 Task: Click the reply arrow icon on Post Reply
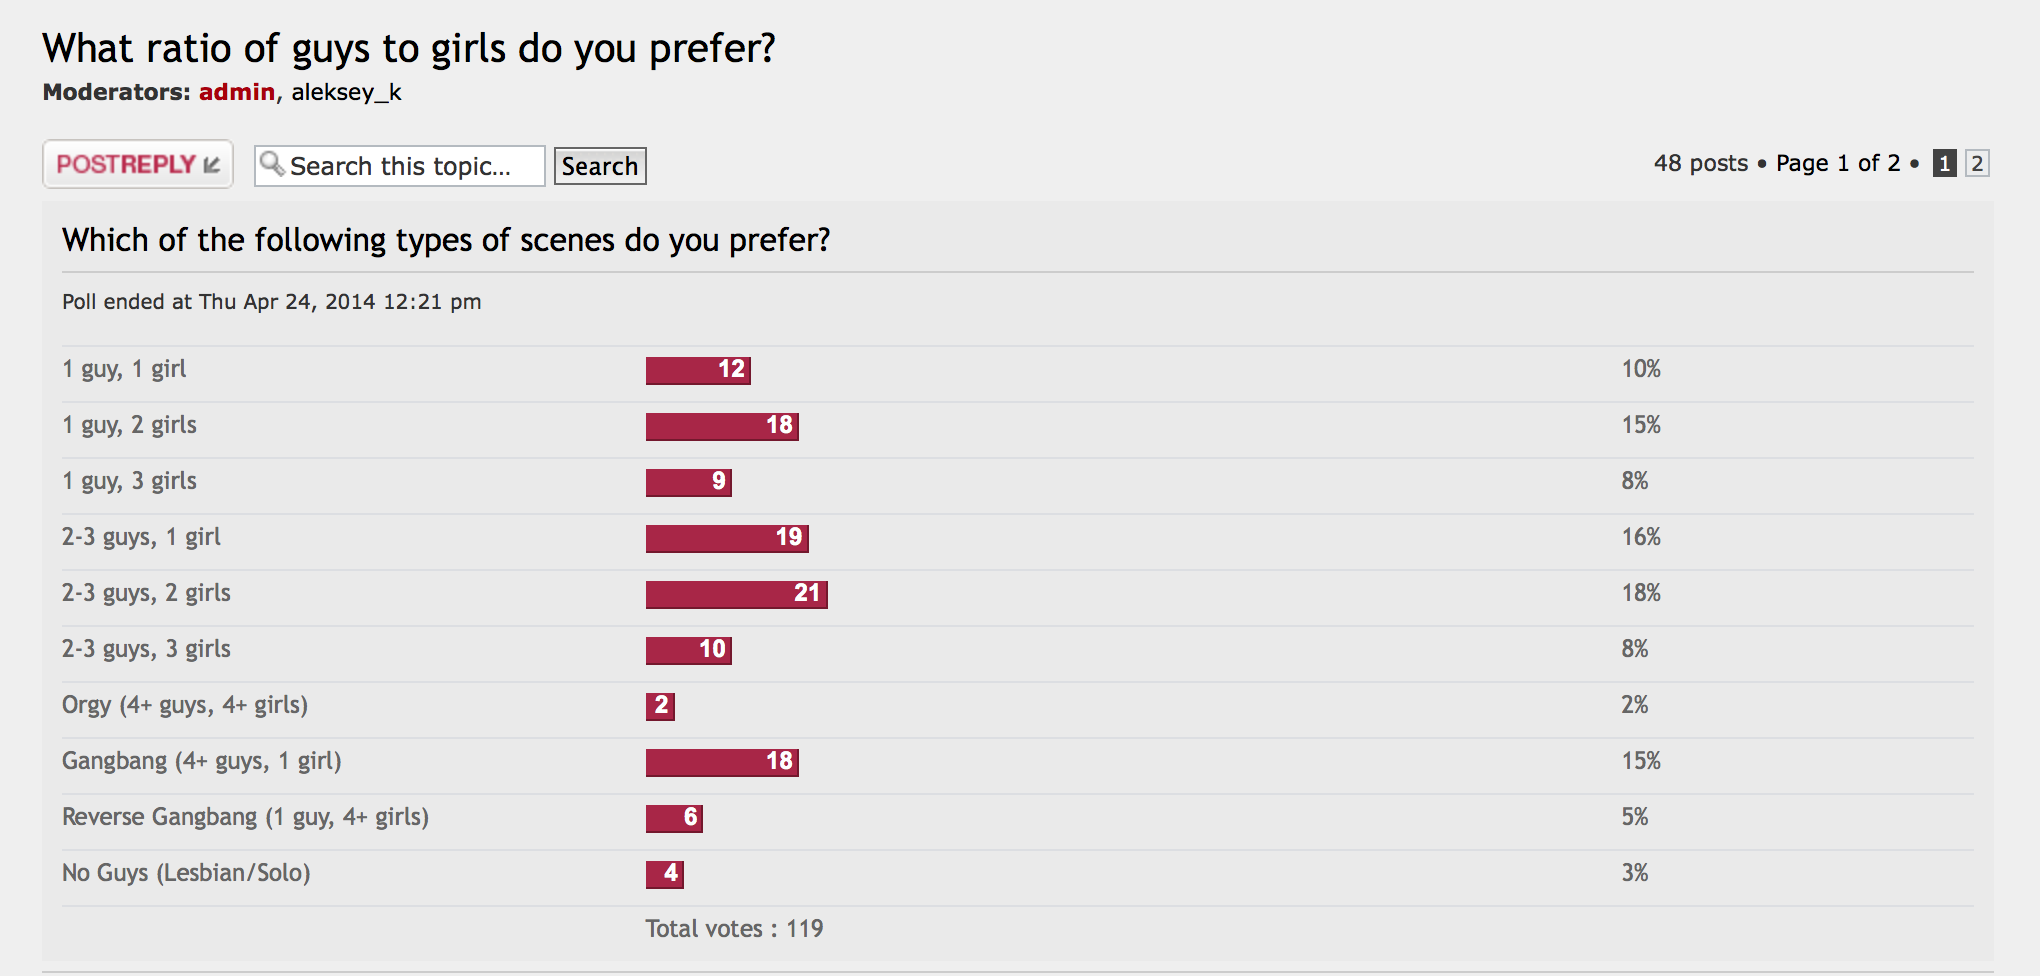[x=212, y=164]
